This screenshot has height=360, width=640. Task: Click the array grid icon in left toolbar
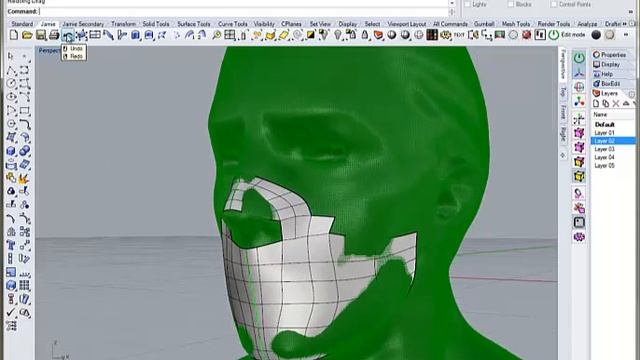(x=24, y=285)
